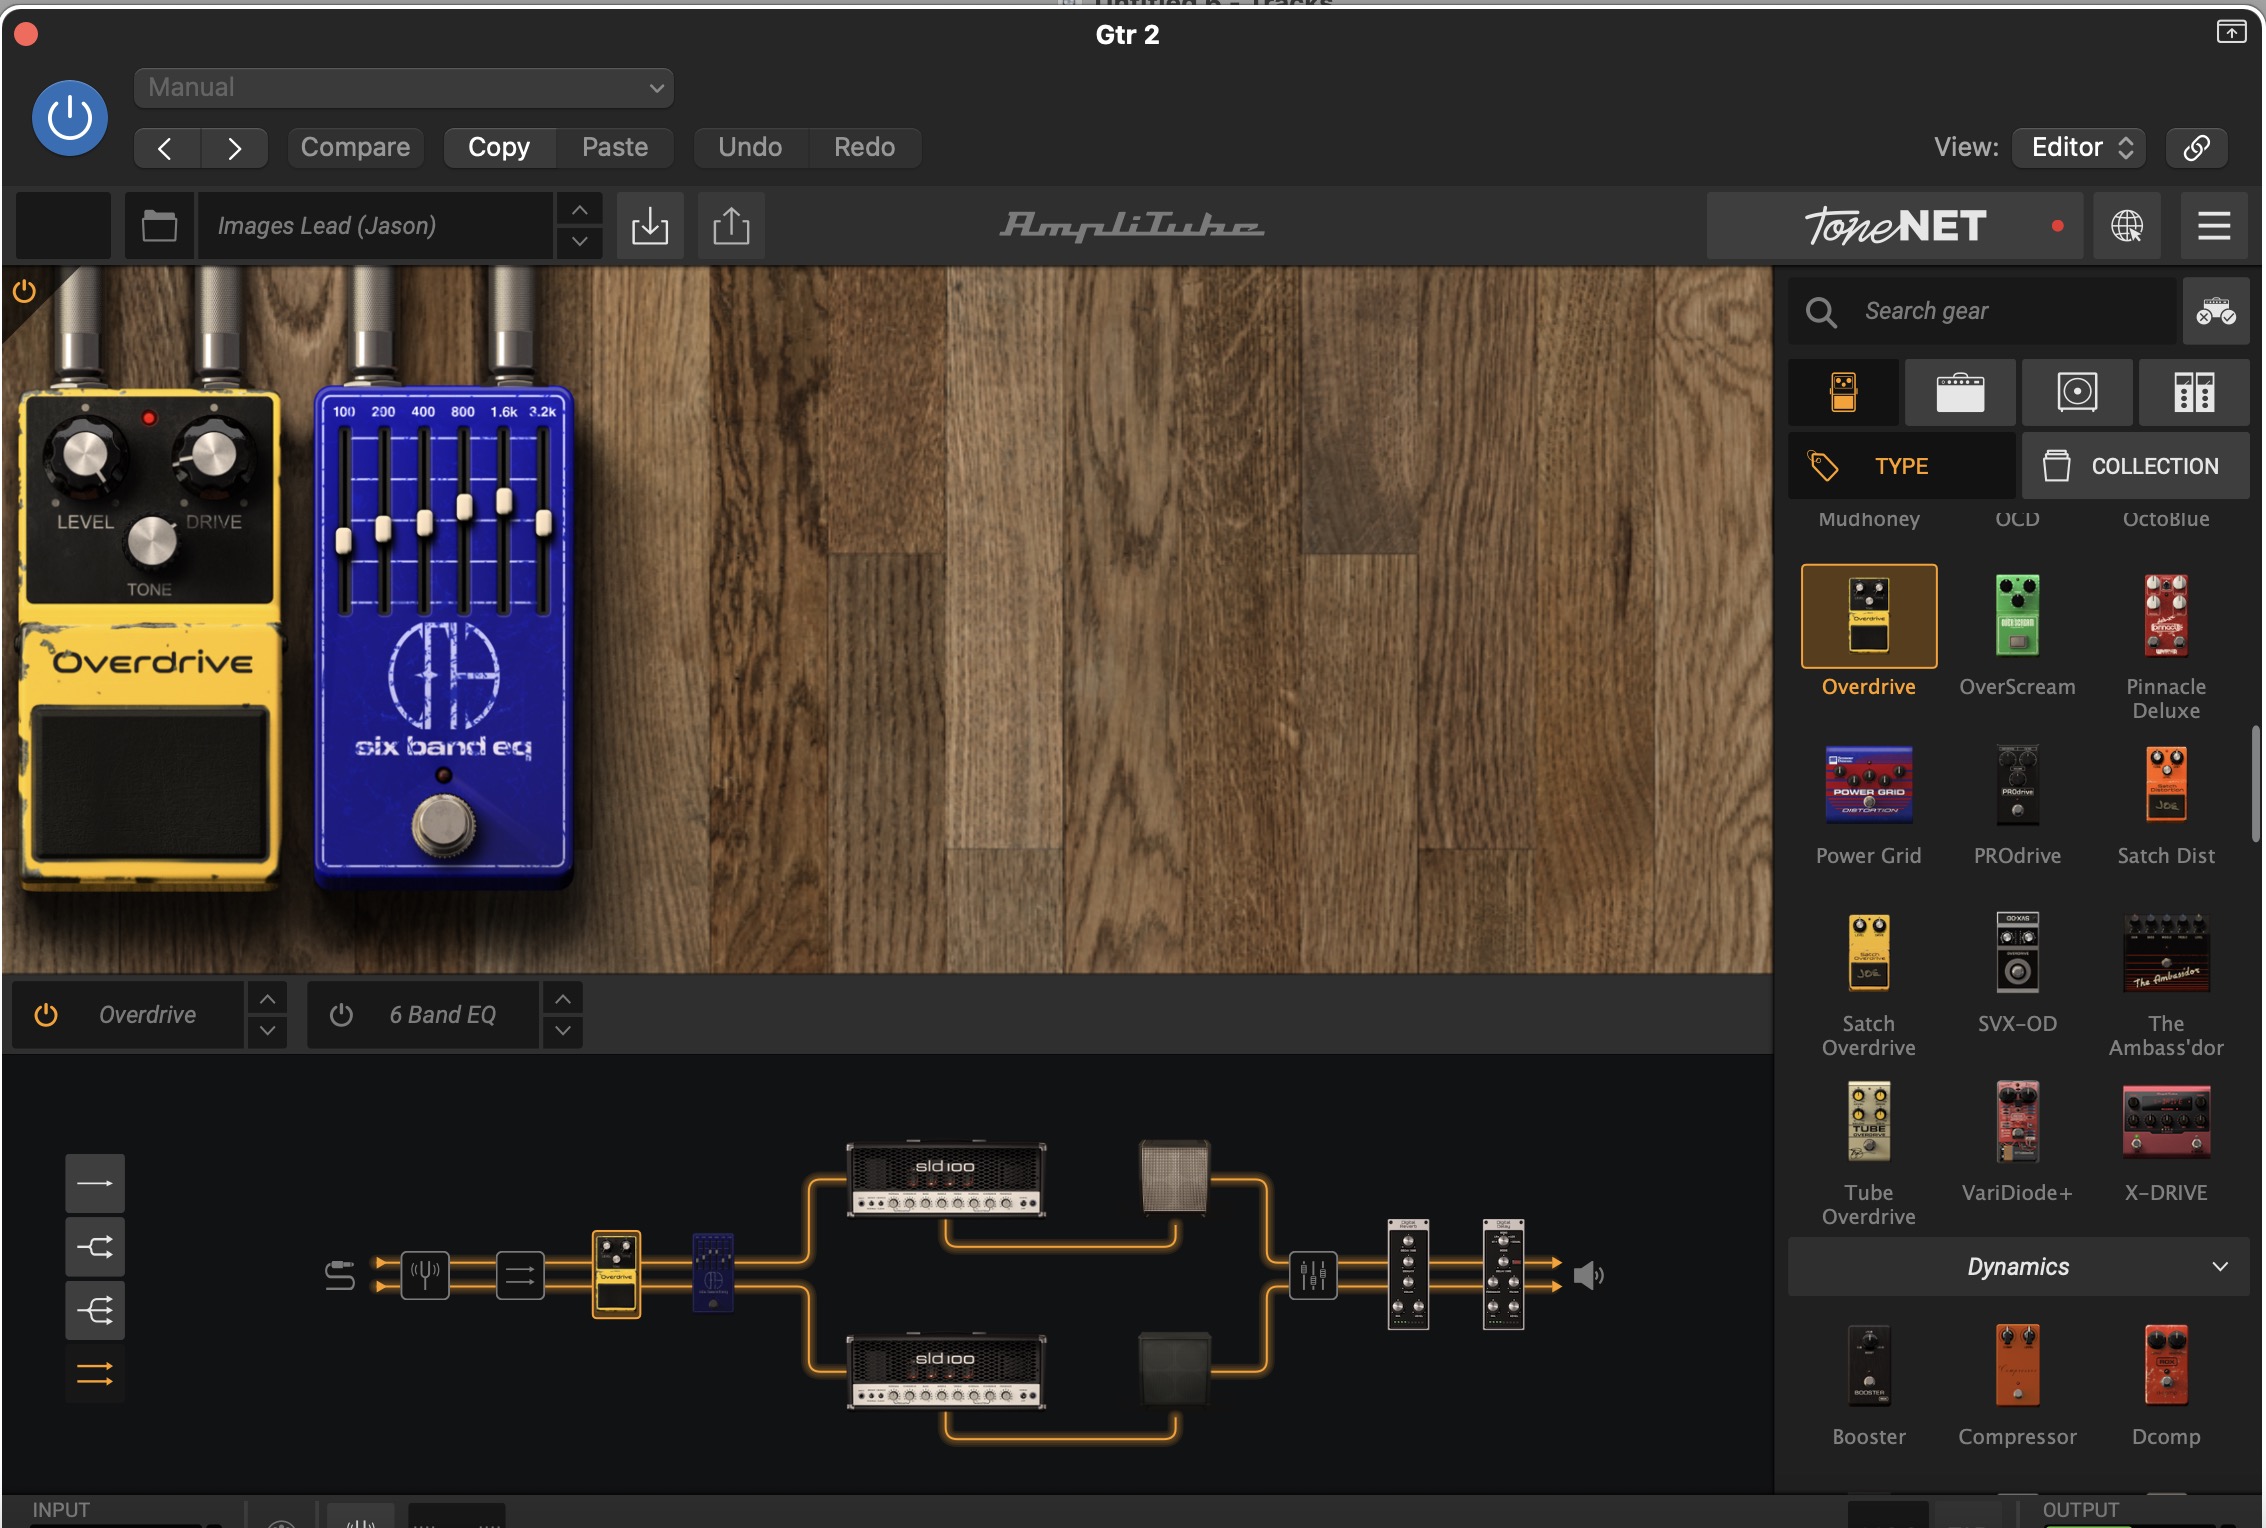The height and width of the screenshot is (1528, 2266).
Task: Open the hamburger main menu
Action: point(2214,226)
